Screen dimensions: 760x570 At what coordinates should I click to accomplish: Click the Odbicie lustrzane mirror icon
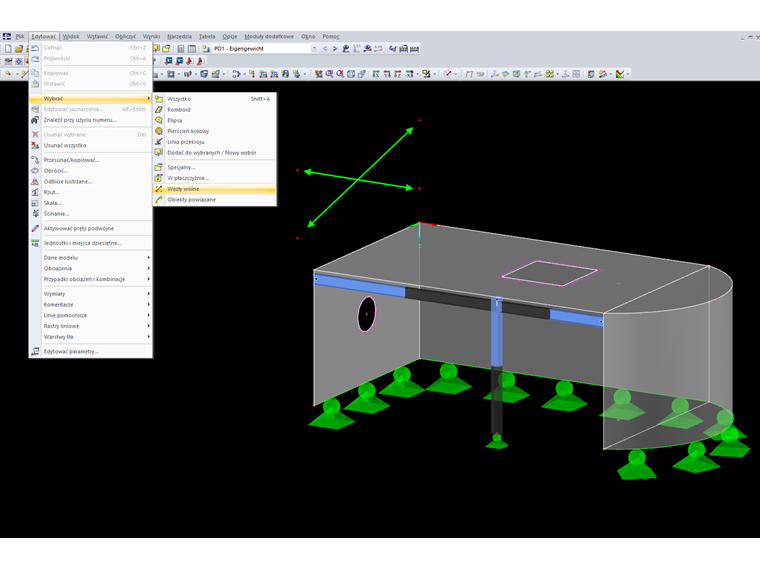[x=35, y=181]
